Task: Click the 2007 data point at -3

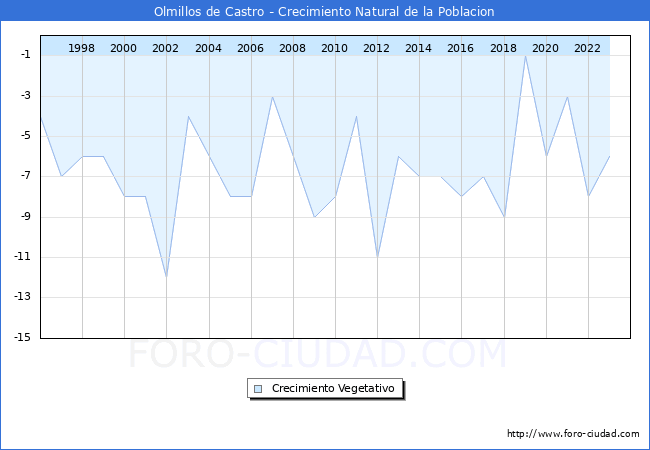Action: click(272, 97)
